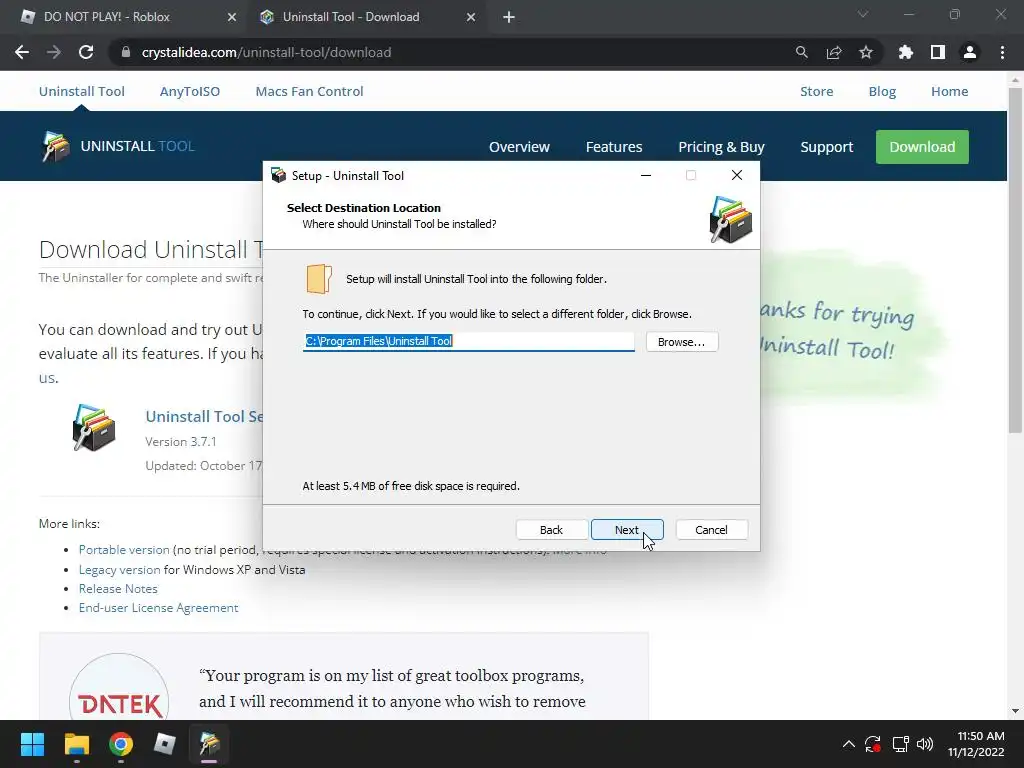This screenshot has width=1024, height=768.
Task: Open the Portable version link
Action: [124, 550]
